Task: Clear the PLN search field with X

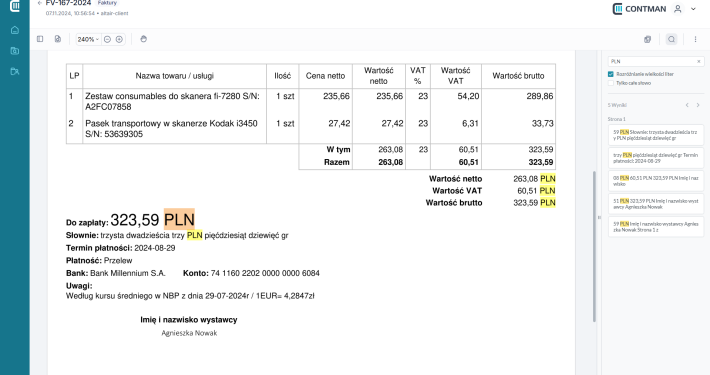Action: pyautogui.click(x=698, y=61)
